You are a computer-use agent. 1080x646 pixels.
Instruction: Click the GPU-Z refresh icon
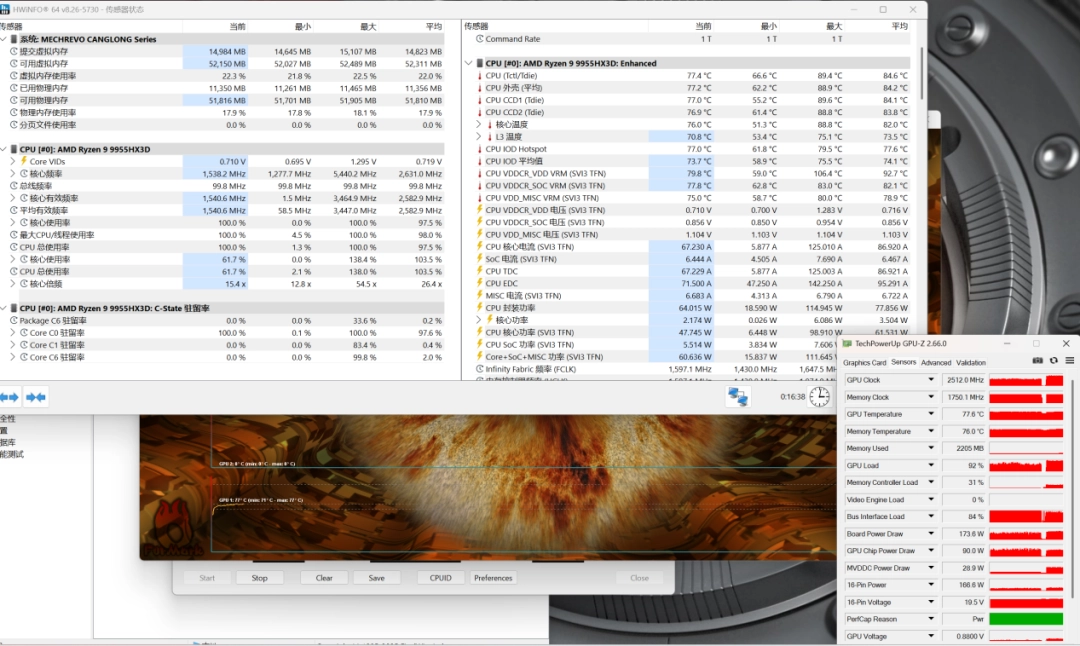point(1053,361)
